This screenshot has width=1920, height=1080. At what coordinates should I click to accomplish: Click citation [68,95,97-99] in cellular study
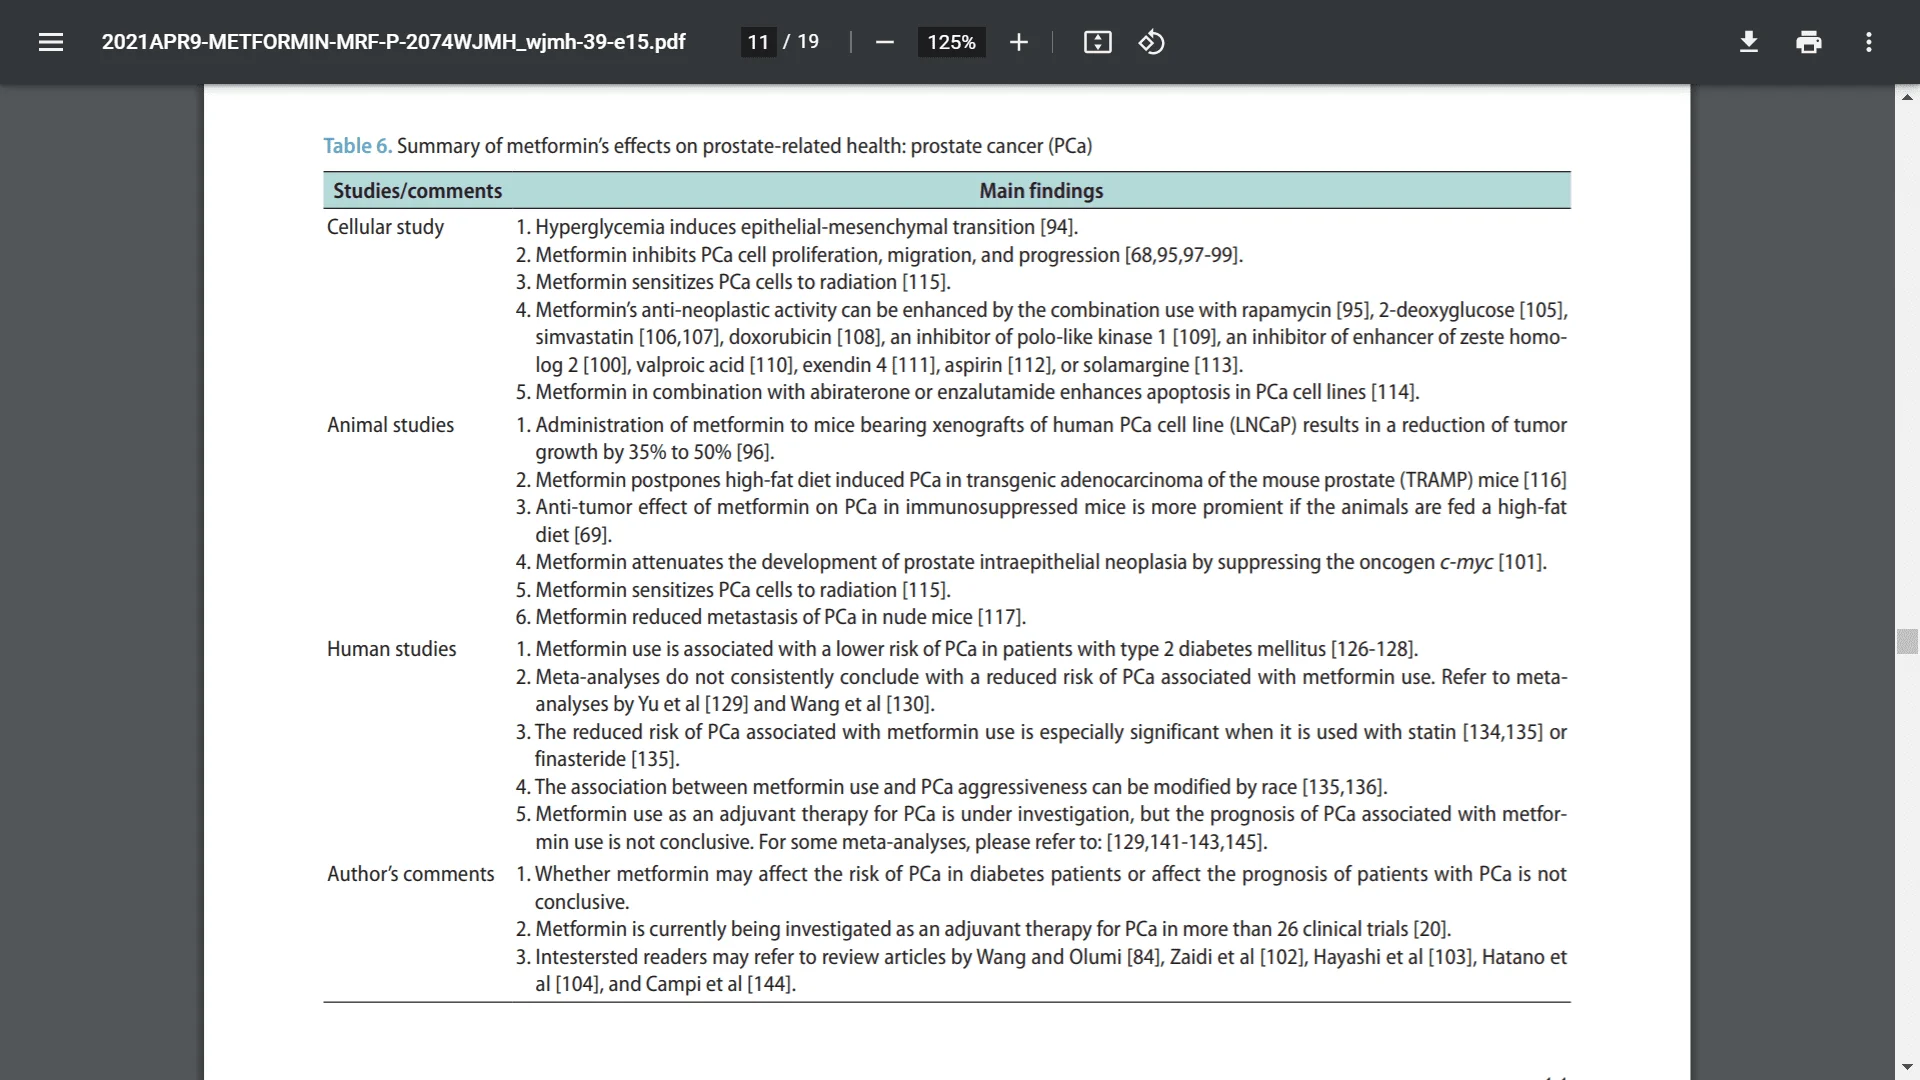tap(1183, 255)
